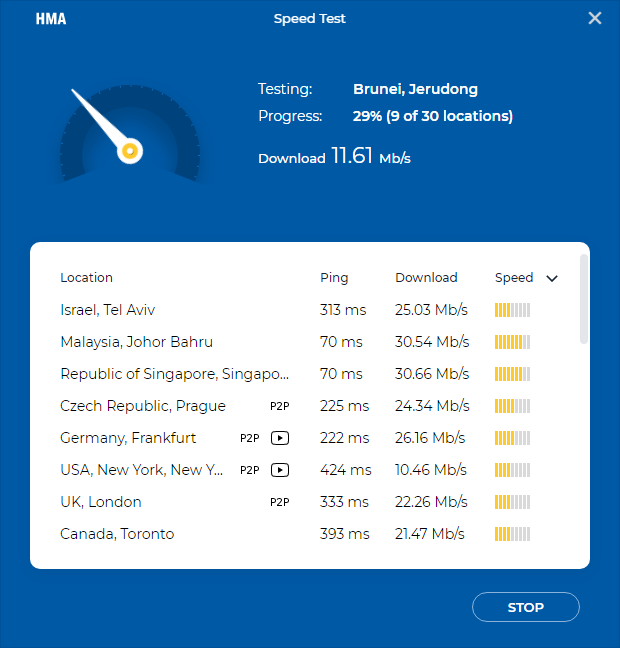Sort results by Ping column
The width and height of the screenshot is (620, 648).
[334, 278]
